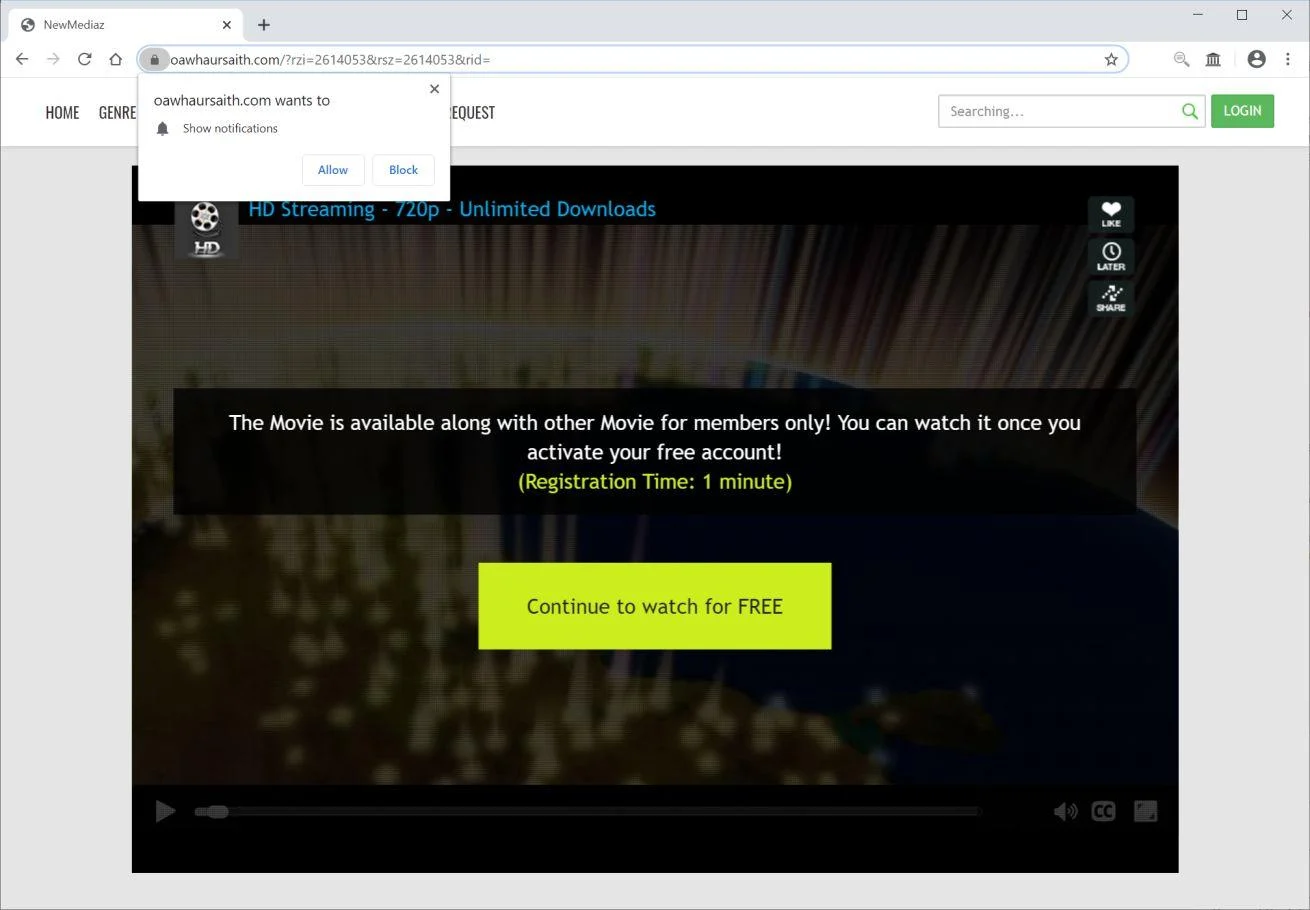Click the video progress bar
This screenshot has width=1310, height=910.
point(588,811)
